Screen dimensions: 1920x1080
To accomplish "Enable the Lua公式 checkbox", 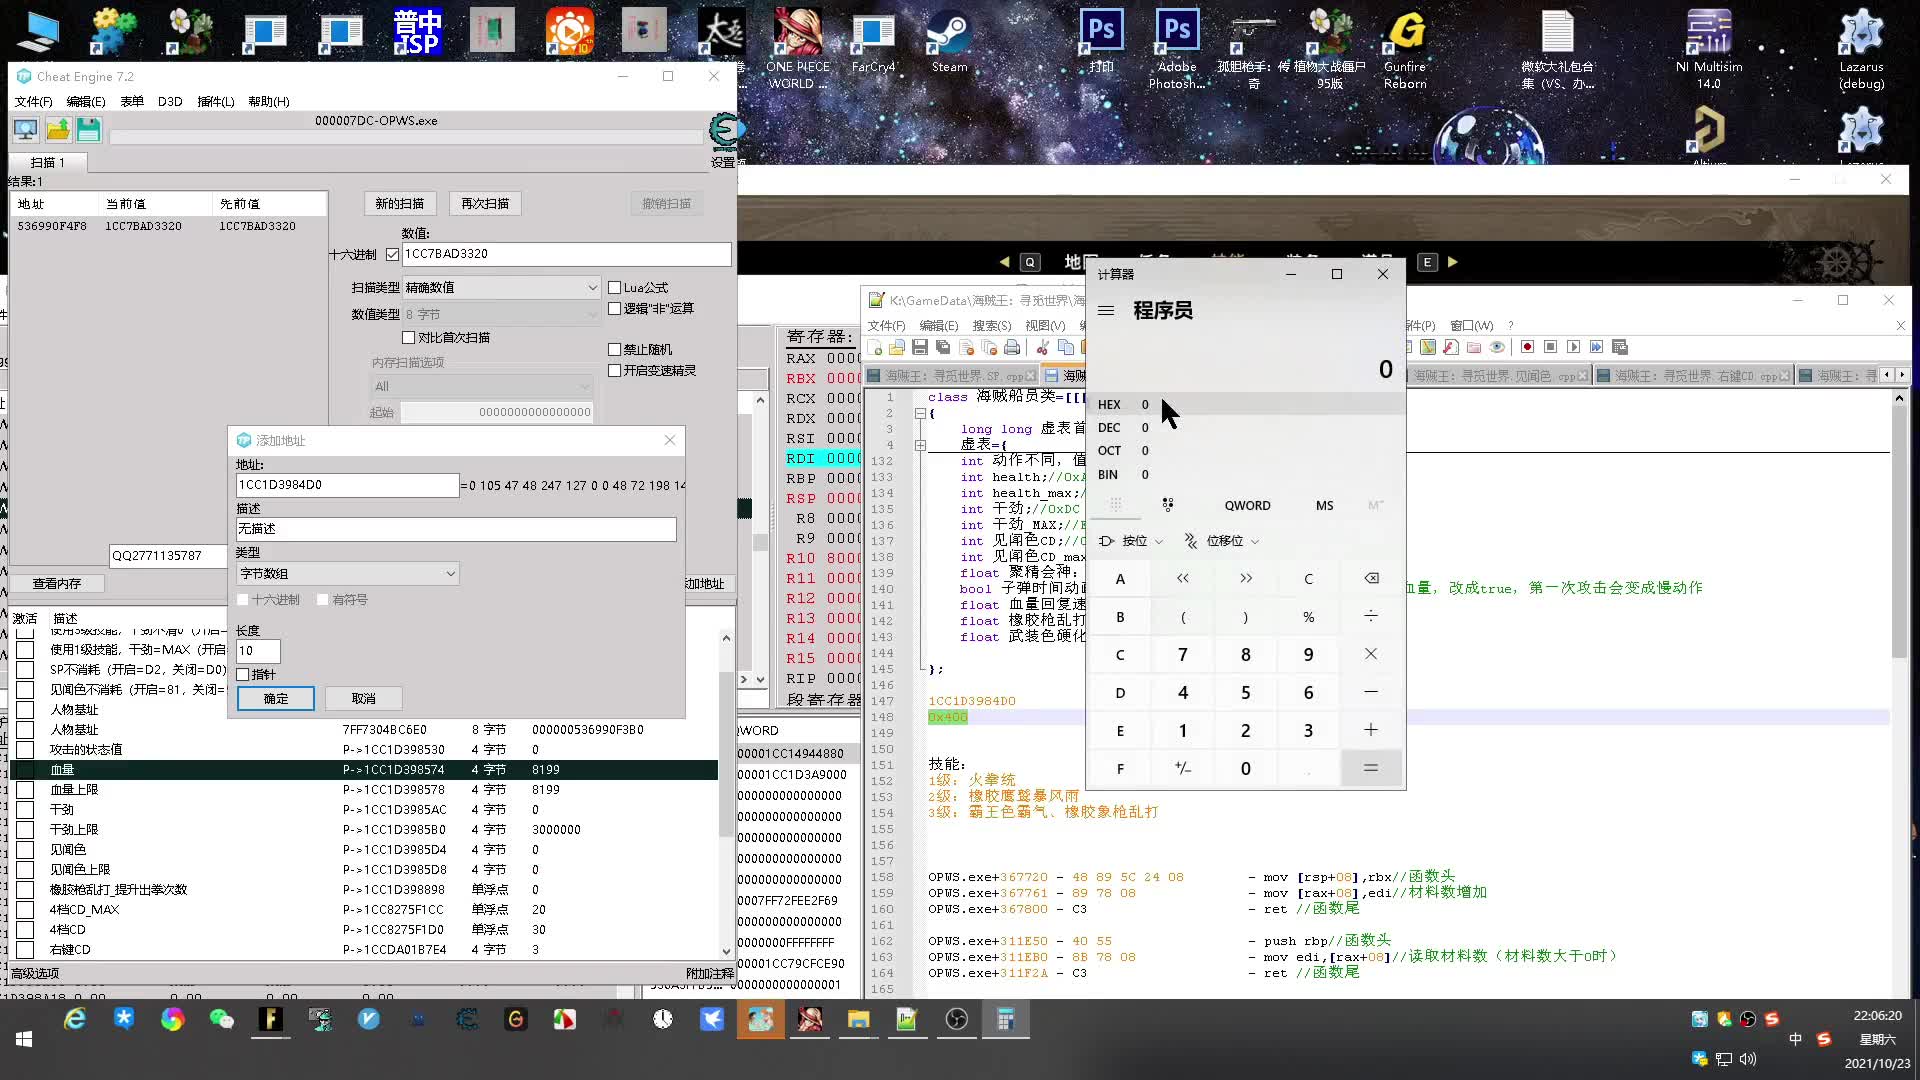I will click(x=615, y=288).
